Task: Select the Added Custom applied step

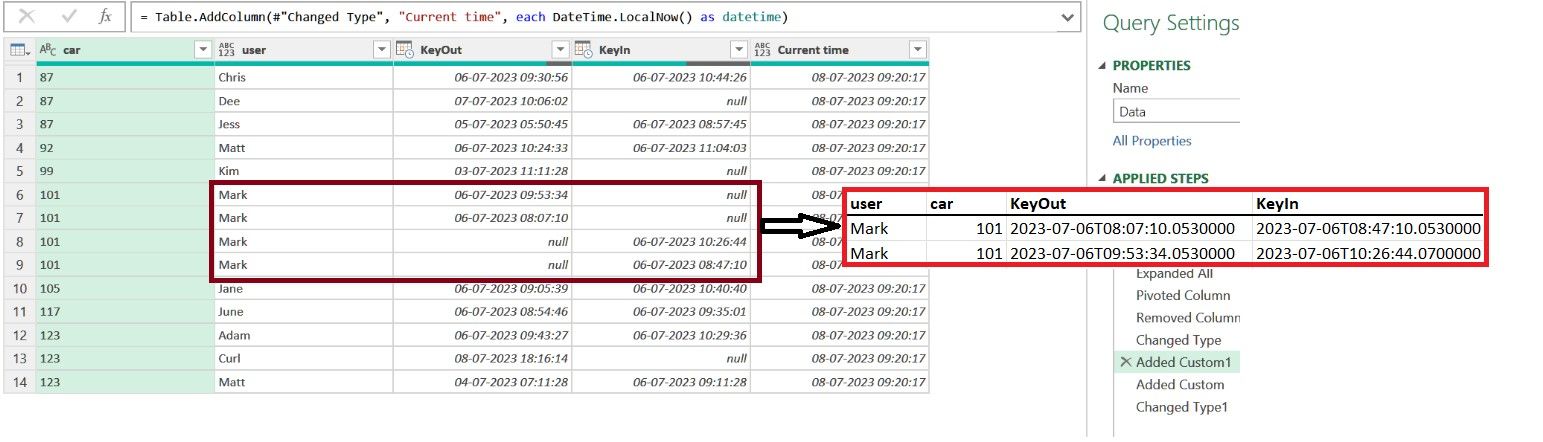Action: (1180, 384)
